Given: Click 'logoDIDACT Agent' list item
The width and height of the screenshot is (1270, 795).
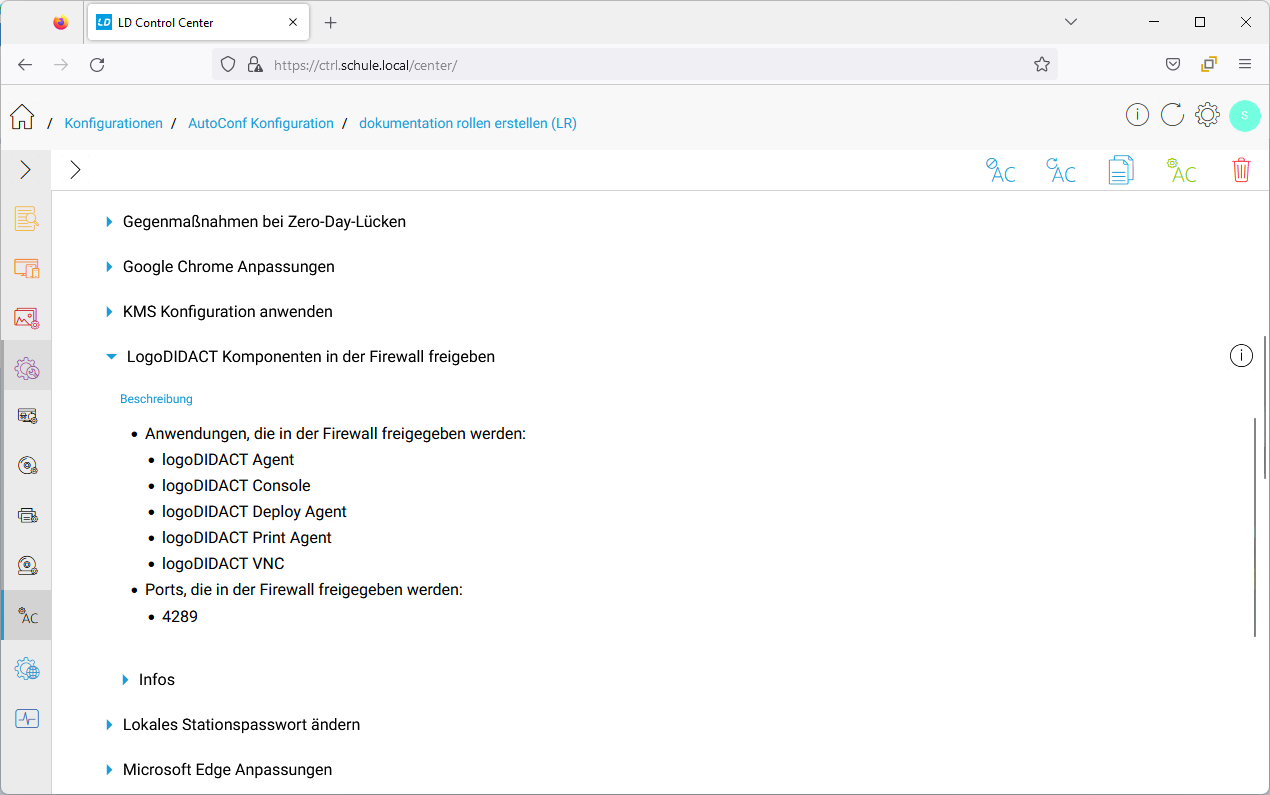Looking at the screenshot, I should [228, 460].
